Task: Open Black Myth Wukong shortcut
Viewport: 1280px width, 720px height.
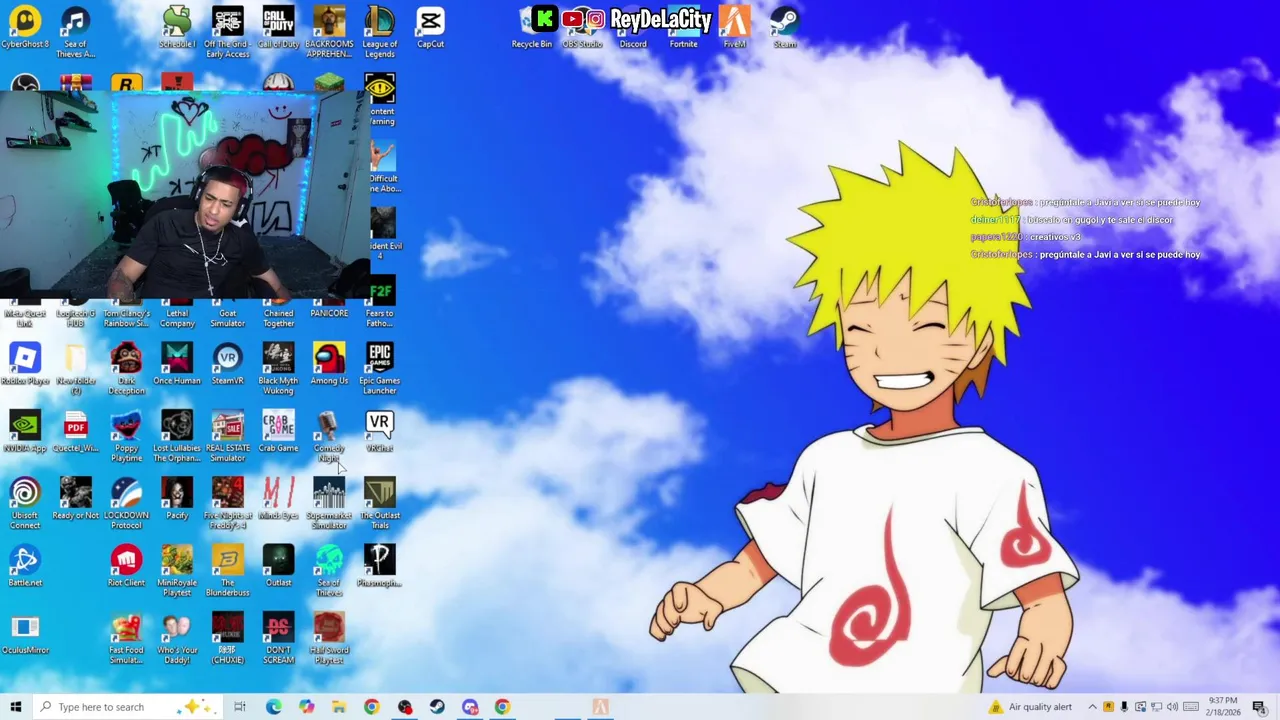Action: [278, 368]
